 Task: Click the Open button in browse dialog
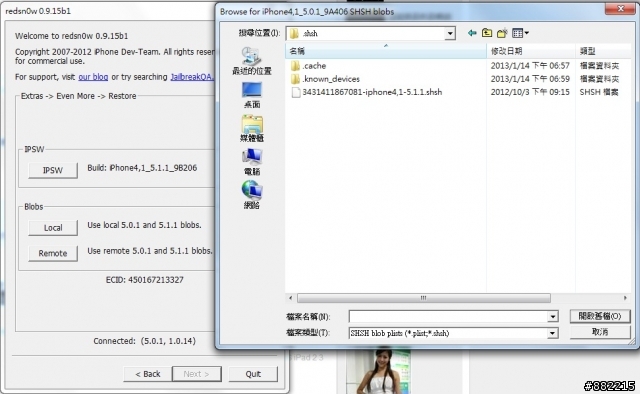point(600,316)
